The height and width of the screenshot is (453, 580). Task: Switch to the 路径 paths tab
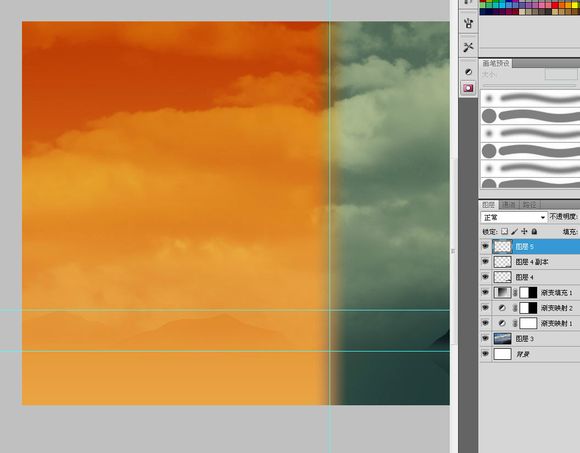[530, 204]
